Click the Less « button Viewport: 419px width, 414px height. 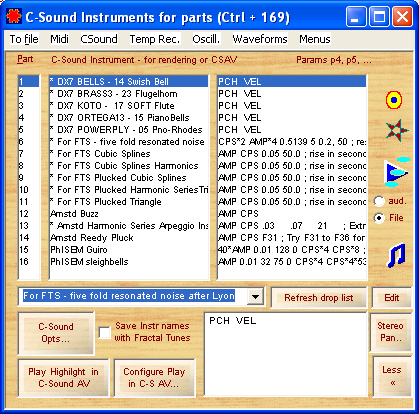point(392,376)
